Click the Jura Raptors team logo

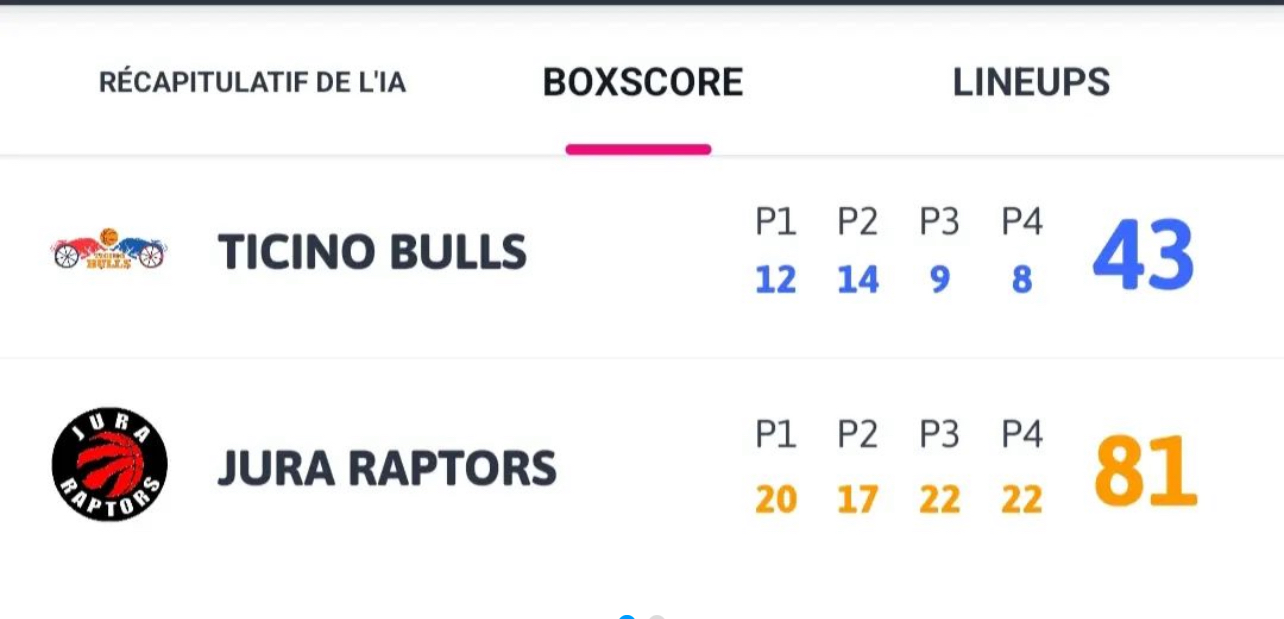tap(109, 464)
